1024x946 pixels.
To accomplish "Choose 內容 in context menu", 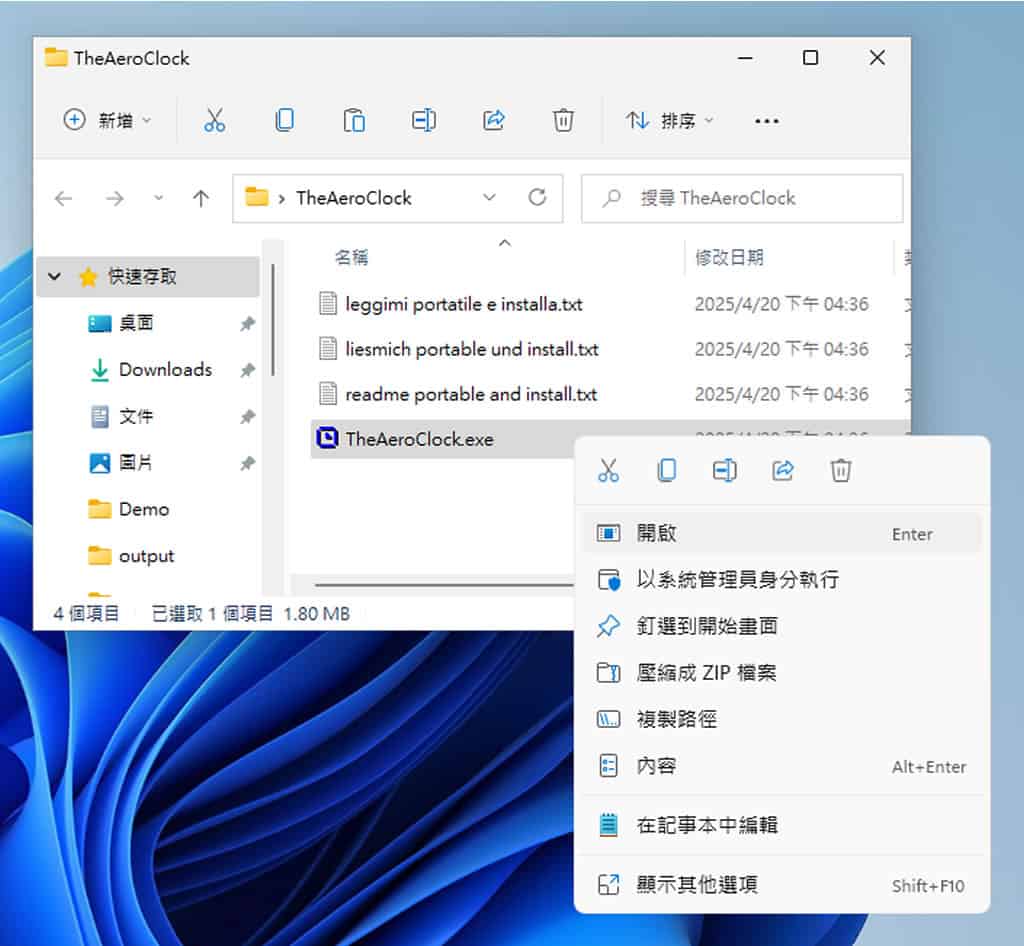I will click(x=782, y=766).
